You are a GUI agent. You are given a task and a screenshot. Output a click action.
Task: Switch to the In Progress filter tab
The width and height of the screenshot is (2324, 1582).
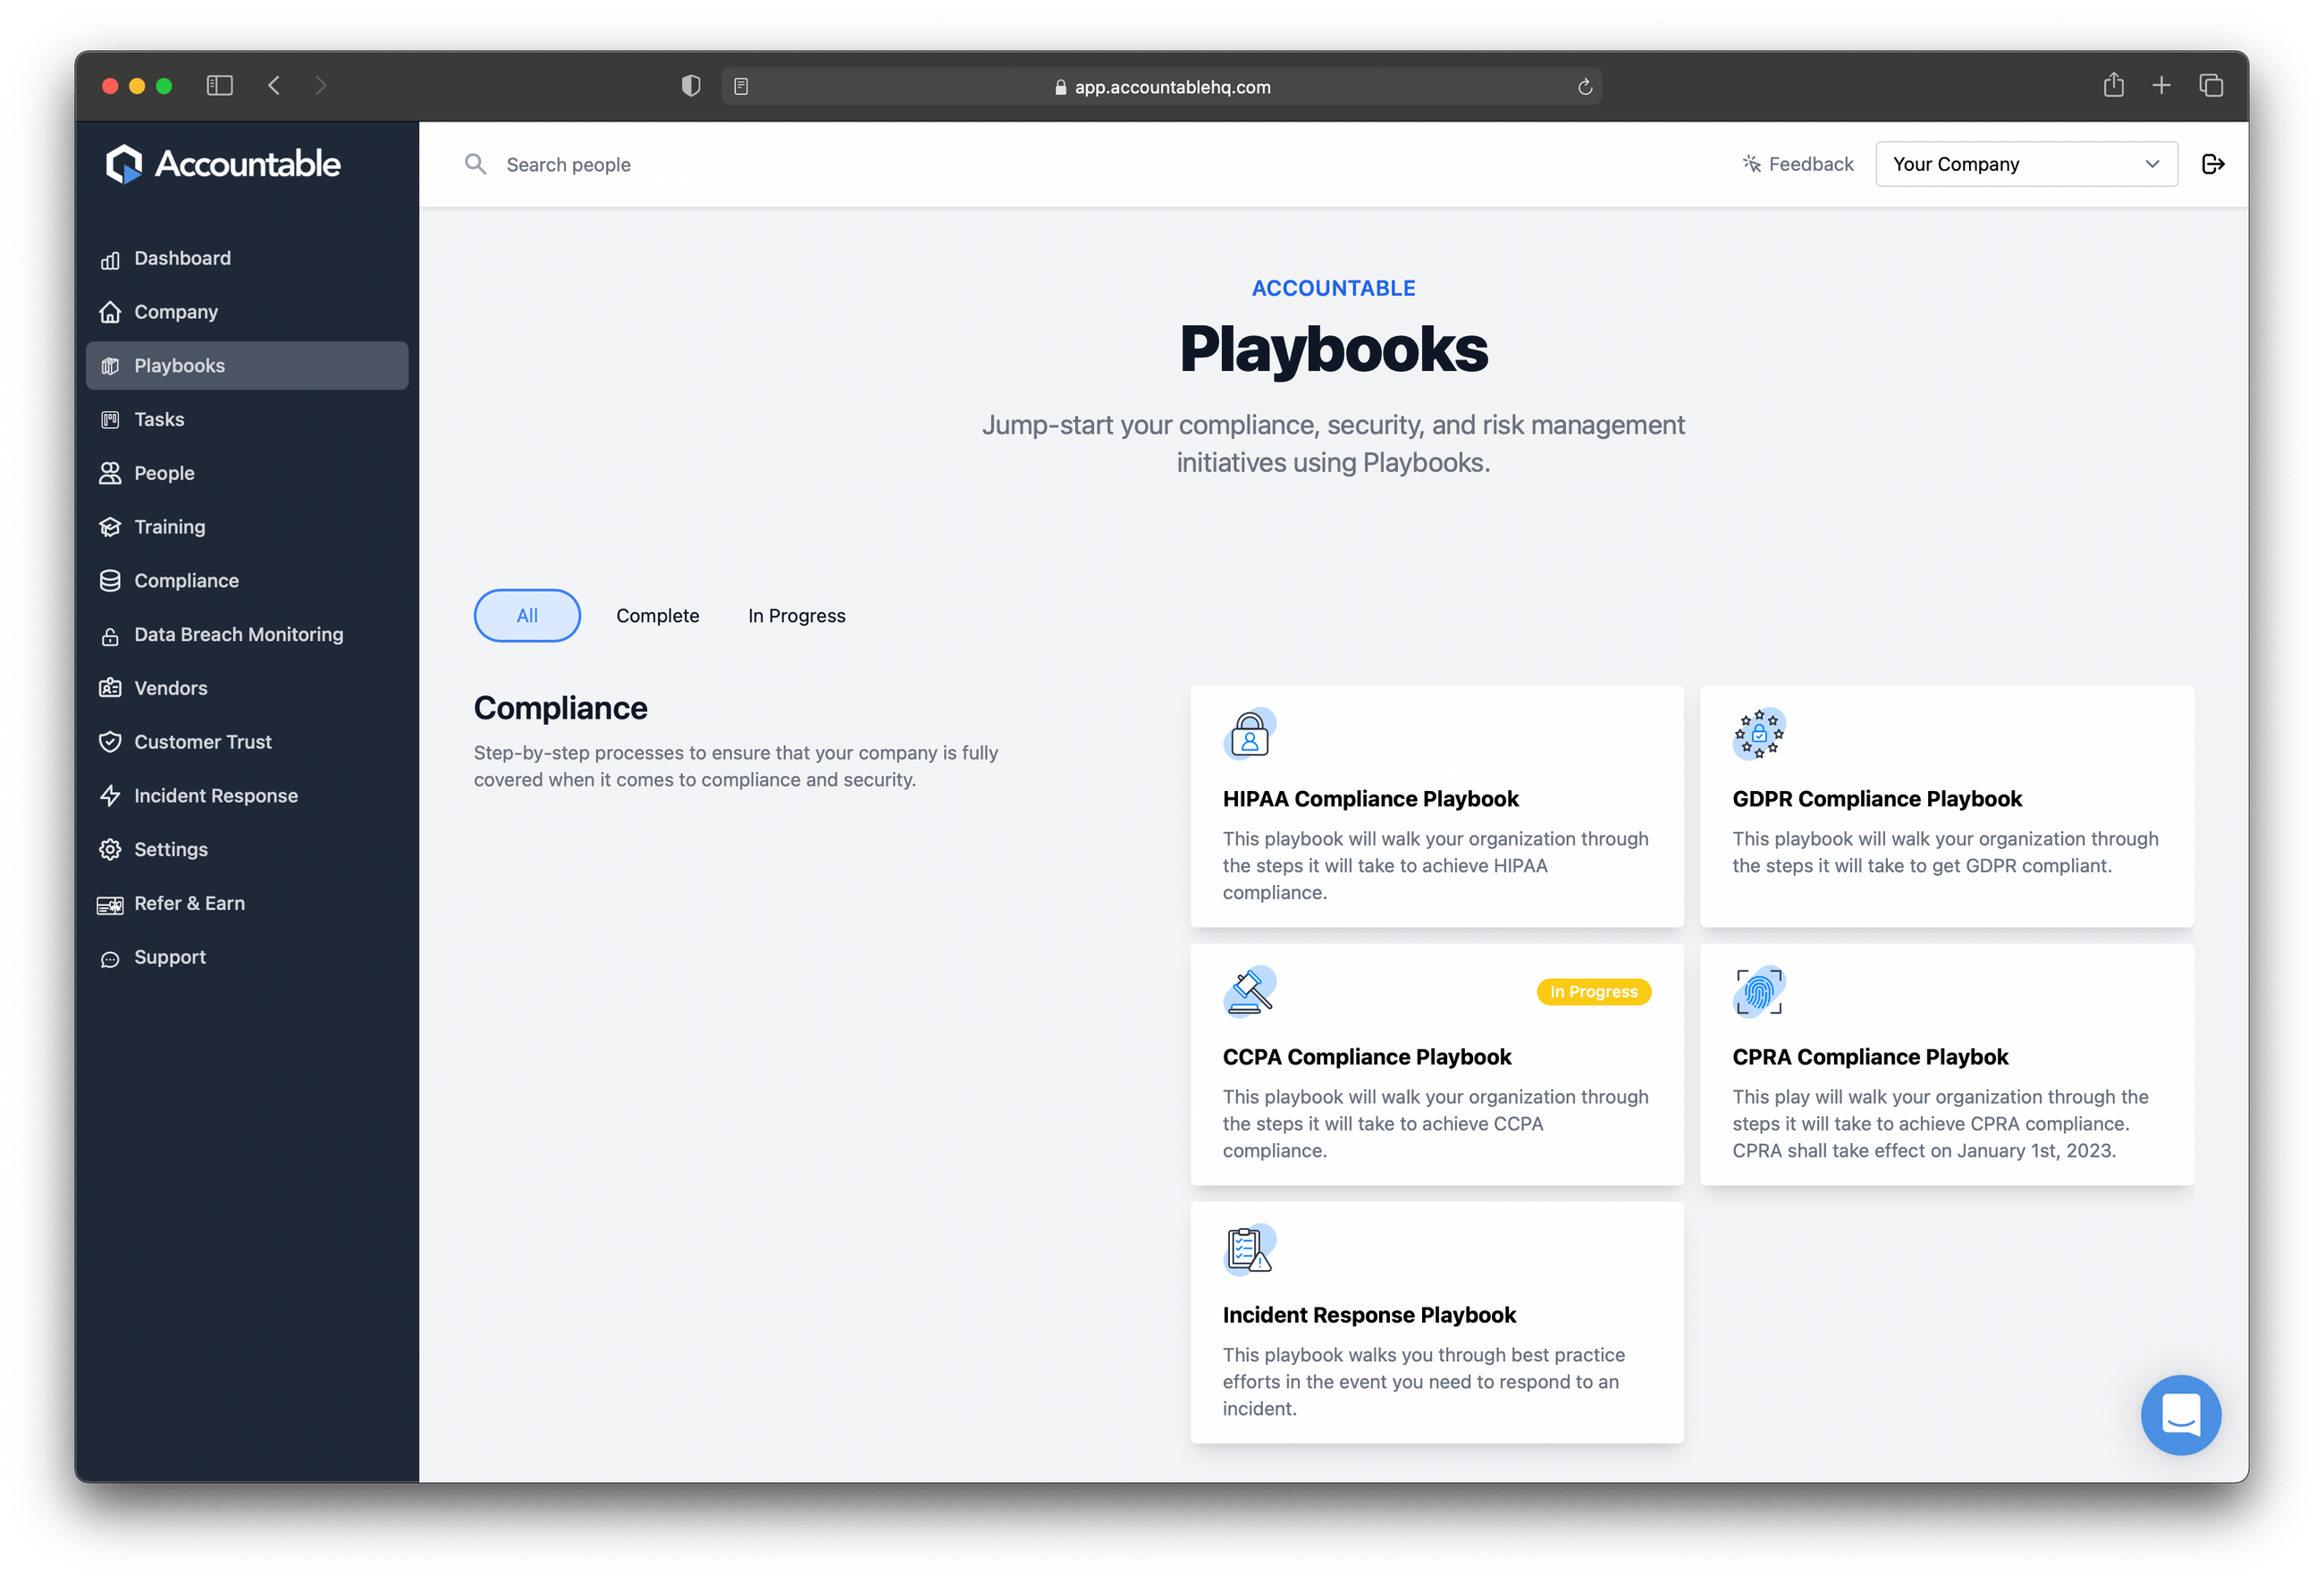click(796, 616)
